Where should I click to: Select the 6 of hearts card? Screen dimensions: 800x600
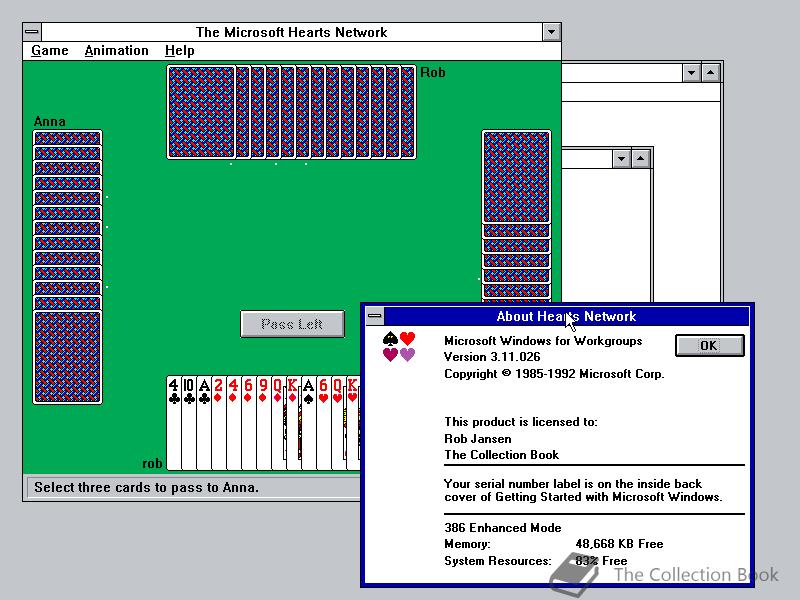click(x=323, y=422)
